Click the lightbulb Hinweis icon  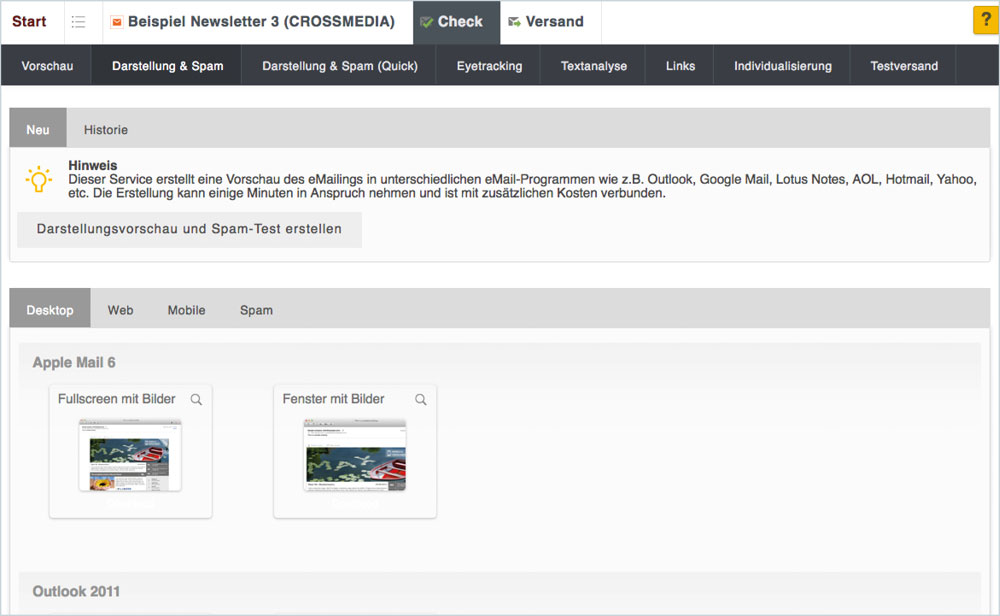[38, 180]
